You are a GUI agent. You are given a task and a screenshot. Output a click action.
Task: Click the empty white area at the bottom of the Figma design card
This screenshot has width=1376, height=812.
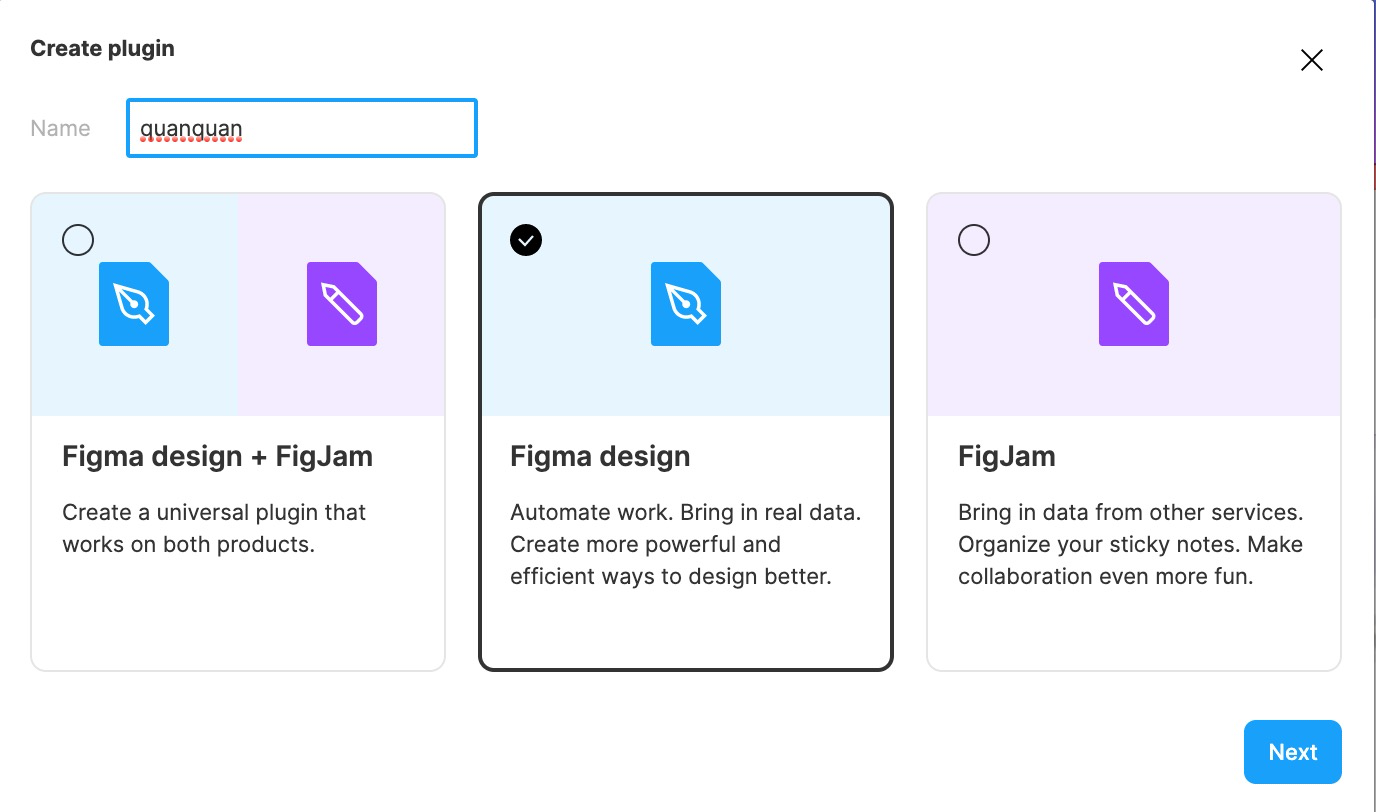tap(686, 630)
